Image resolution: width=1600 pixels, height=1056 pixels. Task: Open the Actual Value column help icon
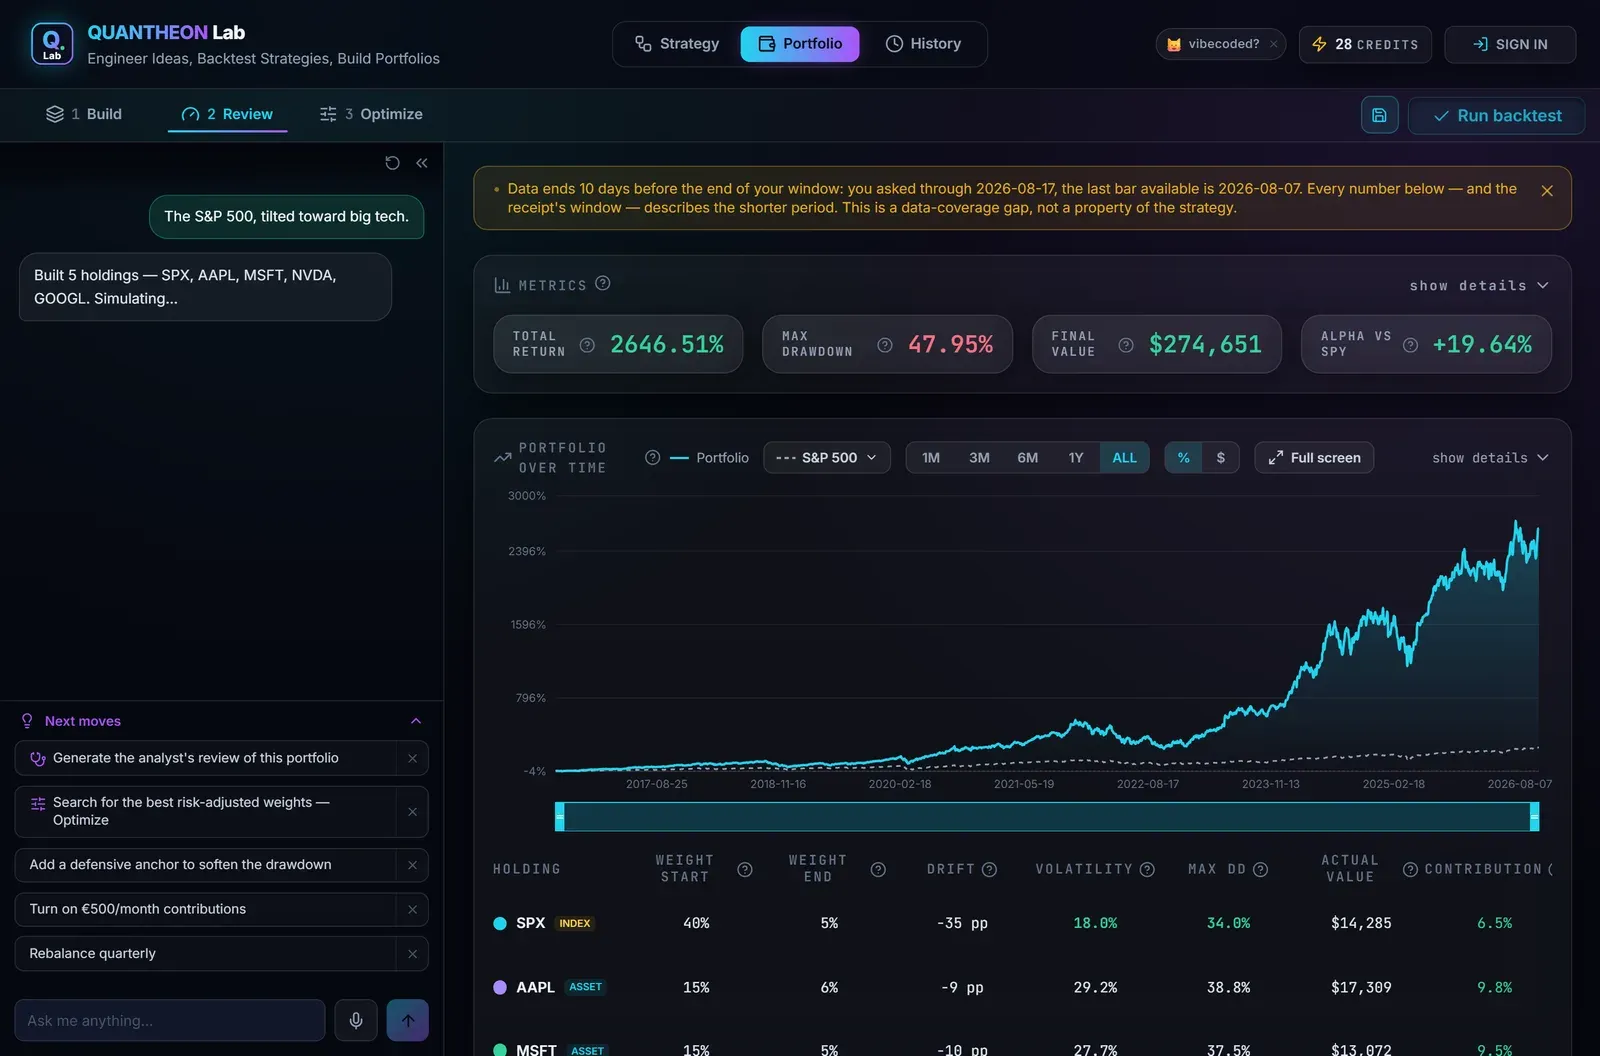[x=1410, y=869]
